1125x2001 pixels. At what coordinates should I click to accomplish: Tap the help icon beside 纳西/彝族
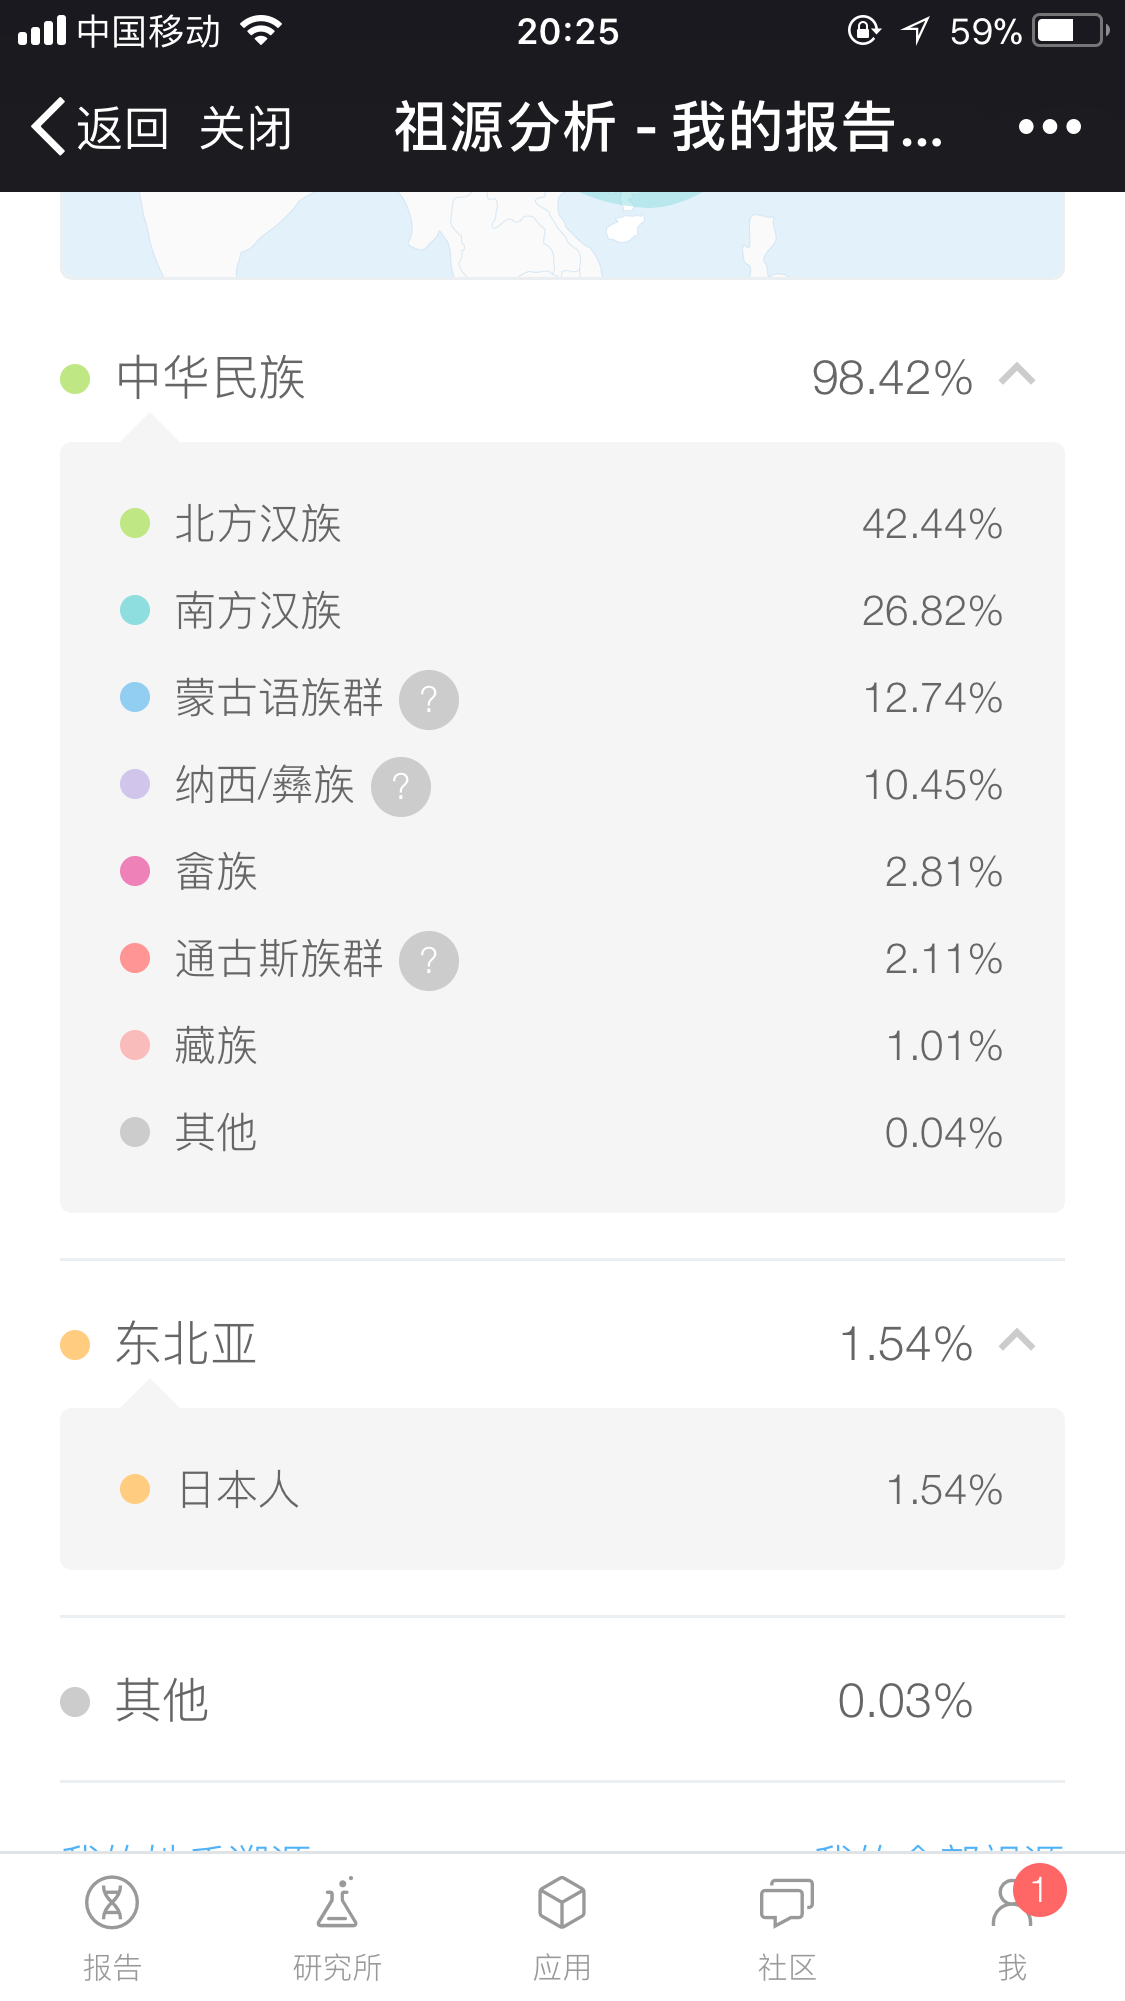pyautogui.click(x=401, y=787)
